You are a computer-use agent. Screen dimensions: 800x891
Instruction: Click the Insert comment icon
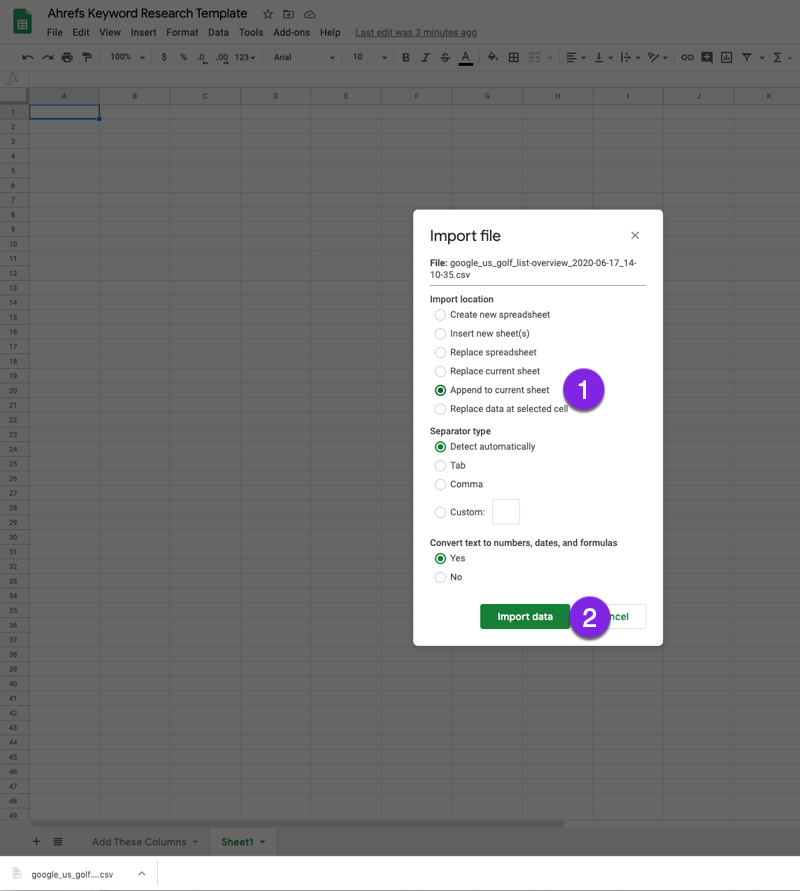tap(707, 57)
